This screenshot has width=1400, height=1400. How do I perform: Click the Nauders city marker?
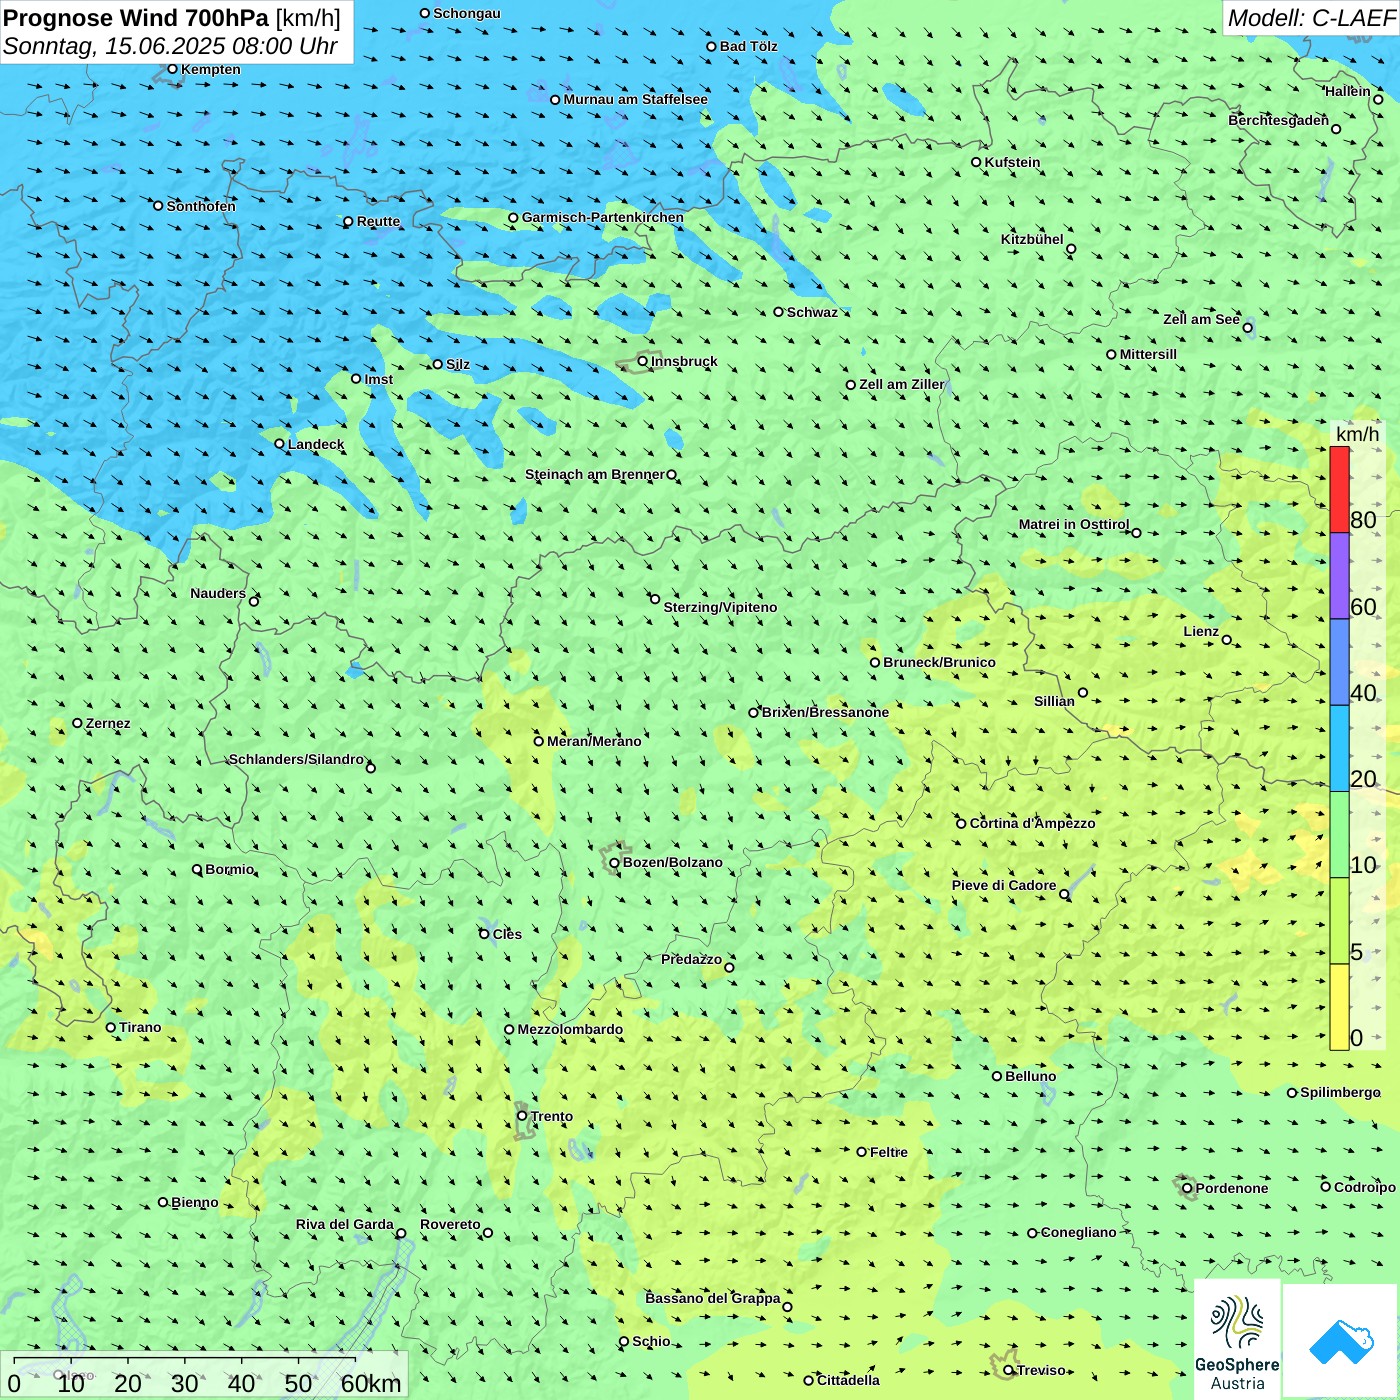pyautogui.click(x=254, y=601)
